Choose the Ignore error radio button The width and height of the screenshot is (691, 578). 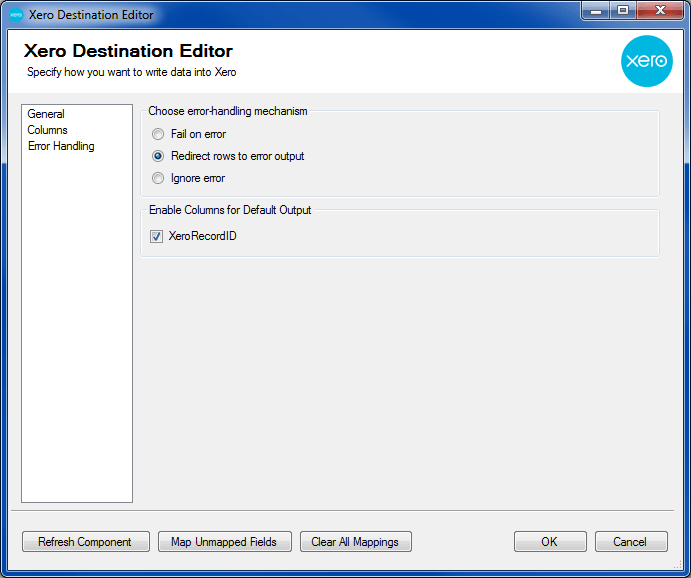pyautogui.click(x=158, y=178)
